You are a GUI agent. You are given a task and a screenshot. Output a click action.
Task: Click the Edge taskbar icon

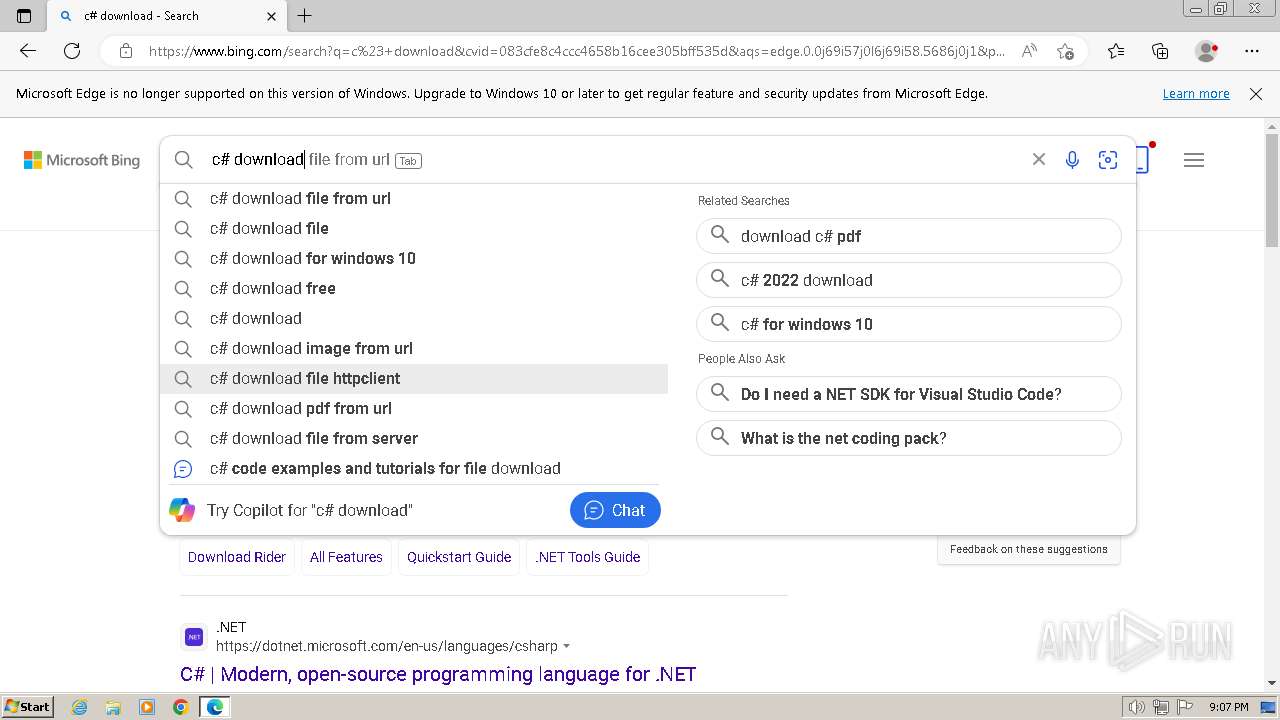[x=214, y=707]
